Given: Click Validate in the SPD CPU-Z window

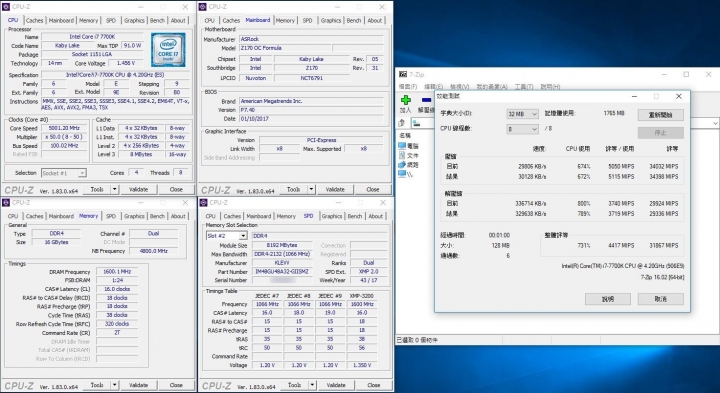Looking at the screenshot, I should (x=336, y=385).
